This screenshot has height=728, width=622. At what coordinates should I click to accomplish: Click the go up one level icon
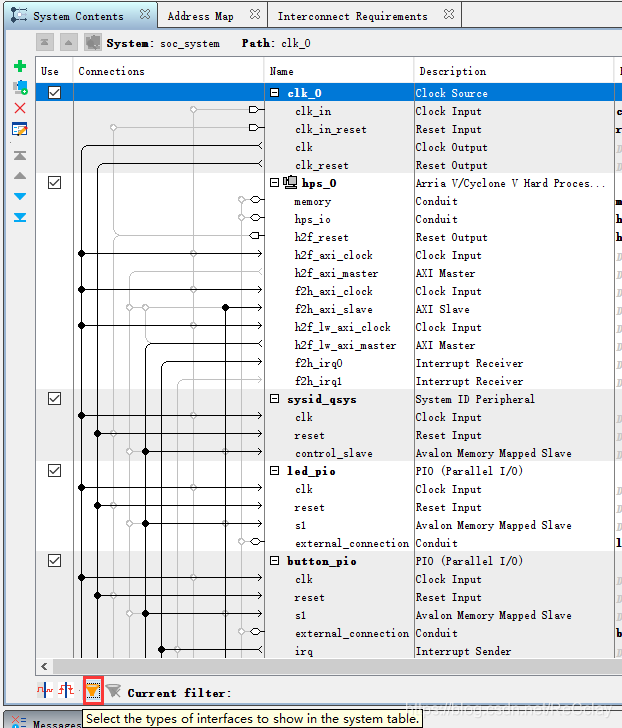point(68,43)
